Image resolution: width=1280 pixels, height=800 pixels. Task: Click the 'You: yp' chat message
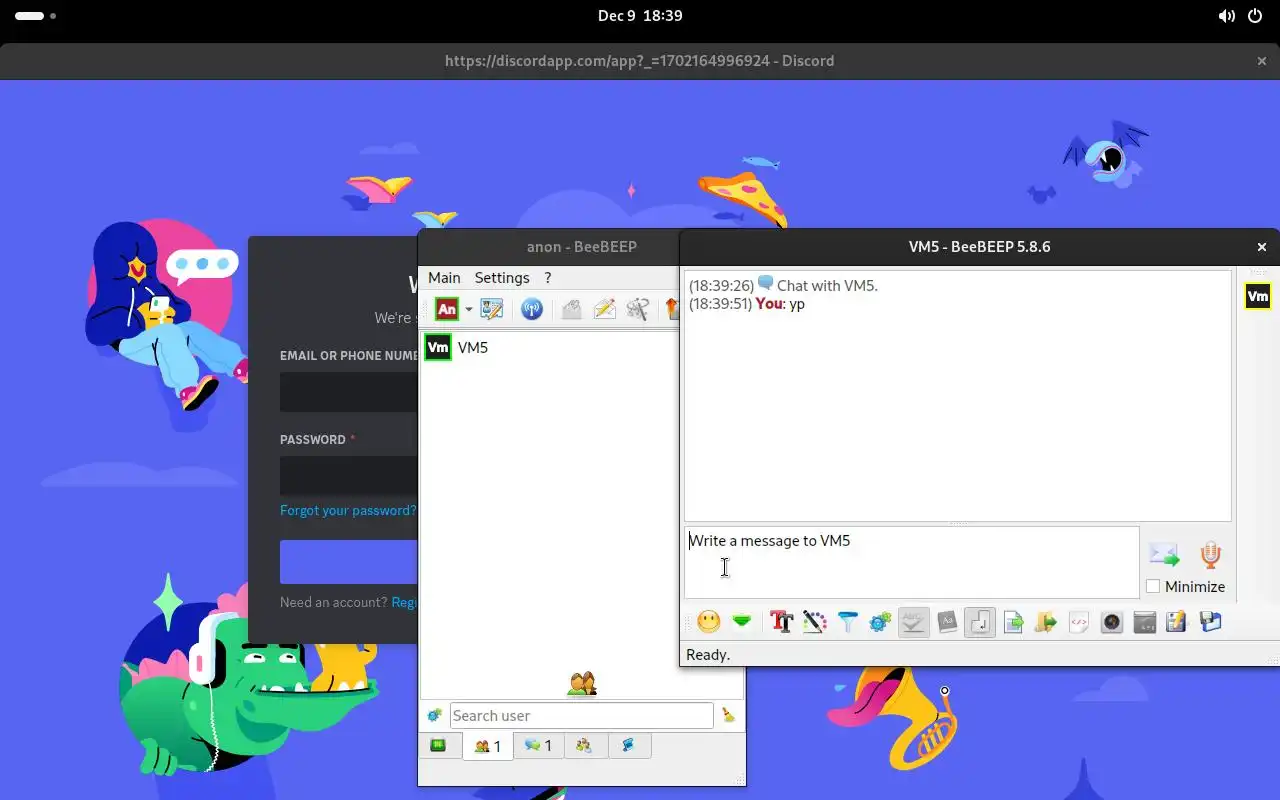(747, 304)
